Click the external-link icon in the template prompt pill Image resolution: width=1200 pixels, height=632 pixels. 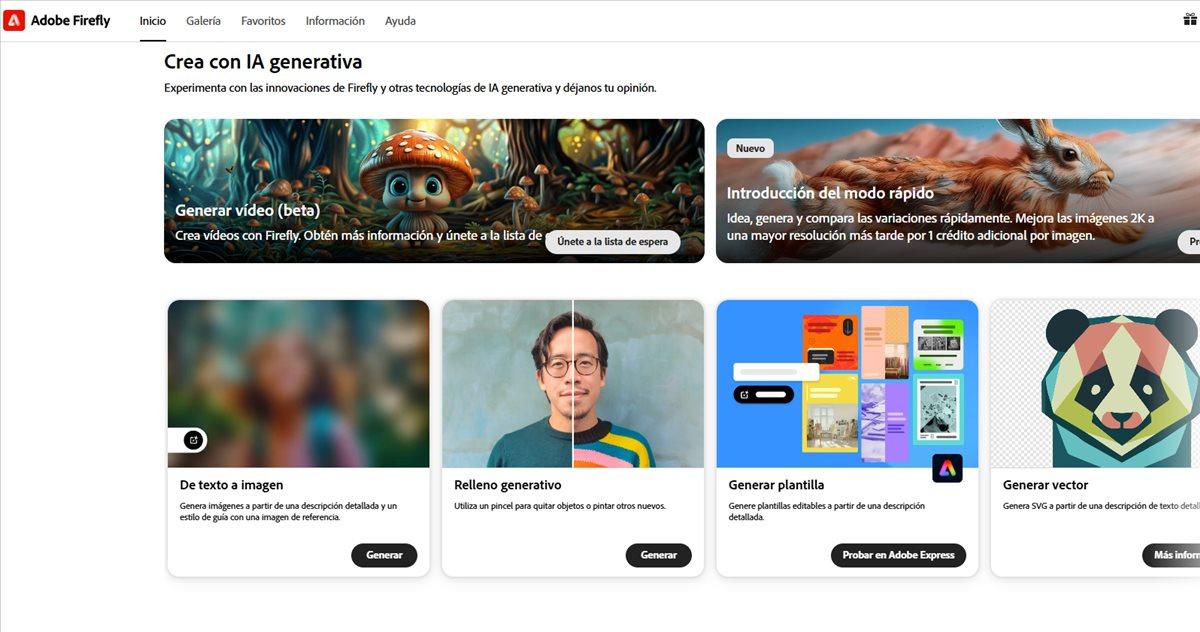pyautogui.click(x=745, y=395)
